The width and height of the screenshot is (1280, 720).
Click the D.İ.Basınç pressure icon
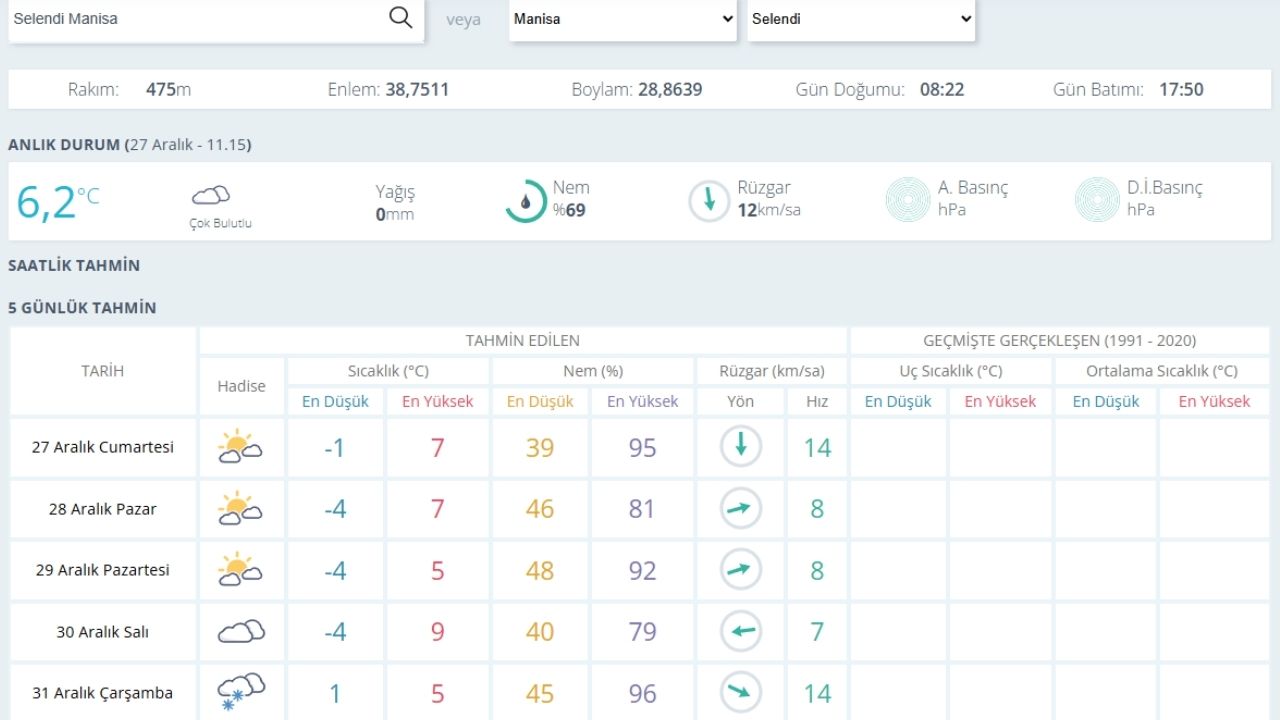click(x=1097, y=199)
